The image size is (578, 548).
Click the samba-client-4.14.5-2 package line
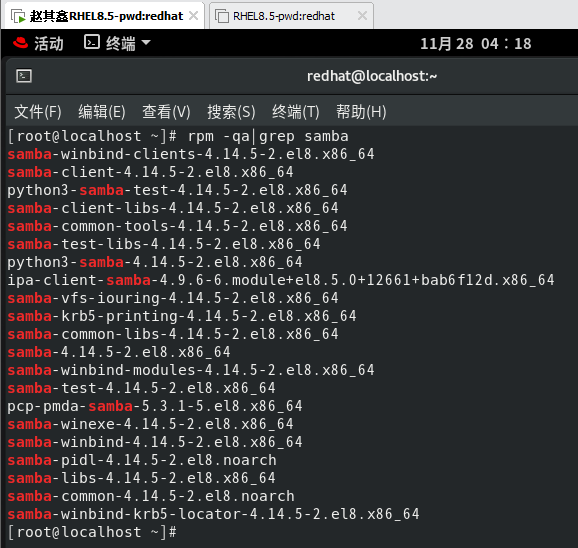point(150,172)
